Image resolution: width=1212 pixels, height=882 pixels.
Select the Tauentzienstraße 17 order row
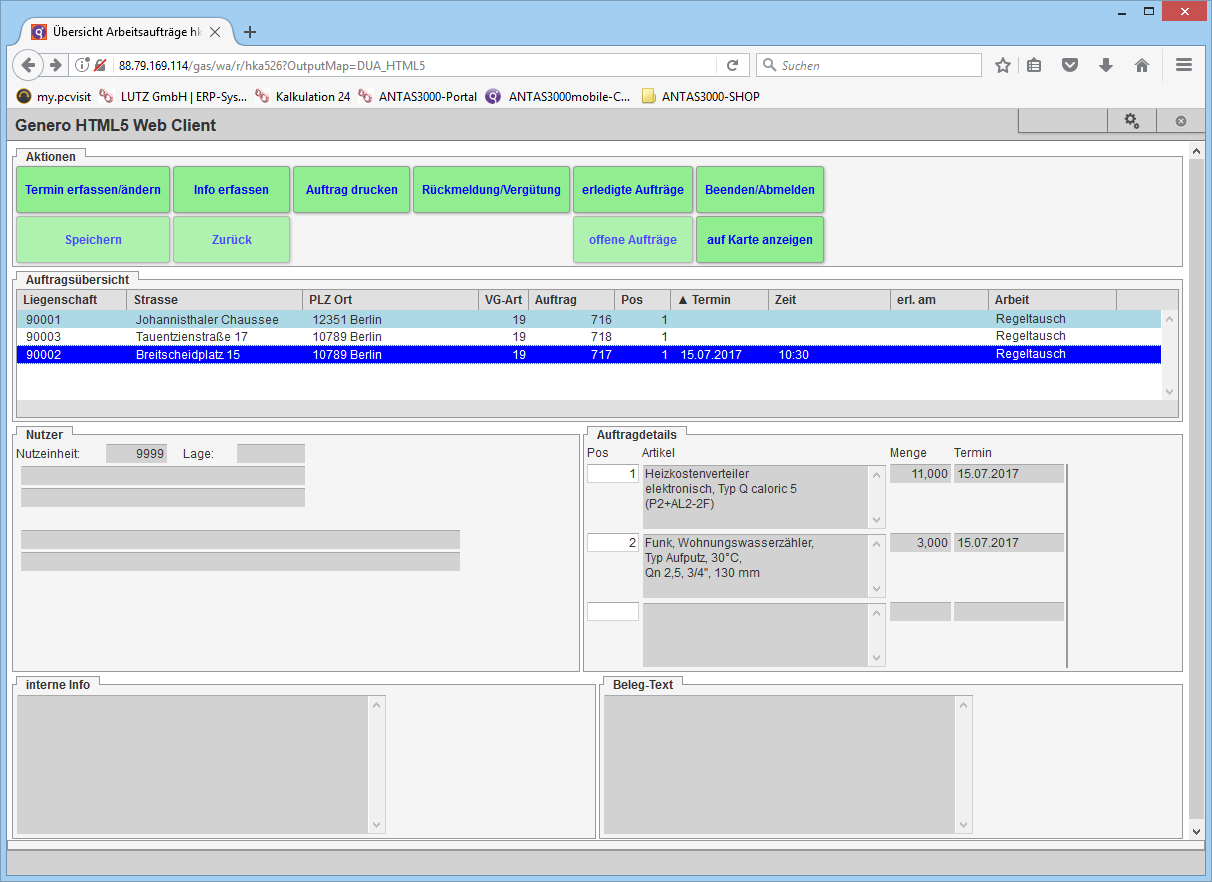point(190,337)
